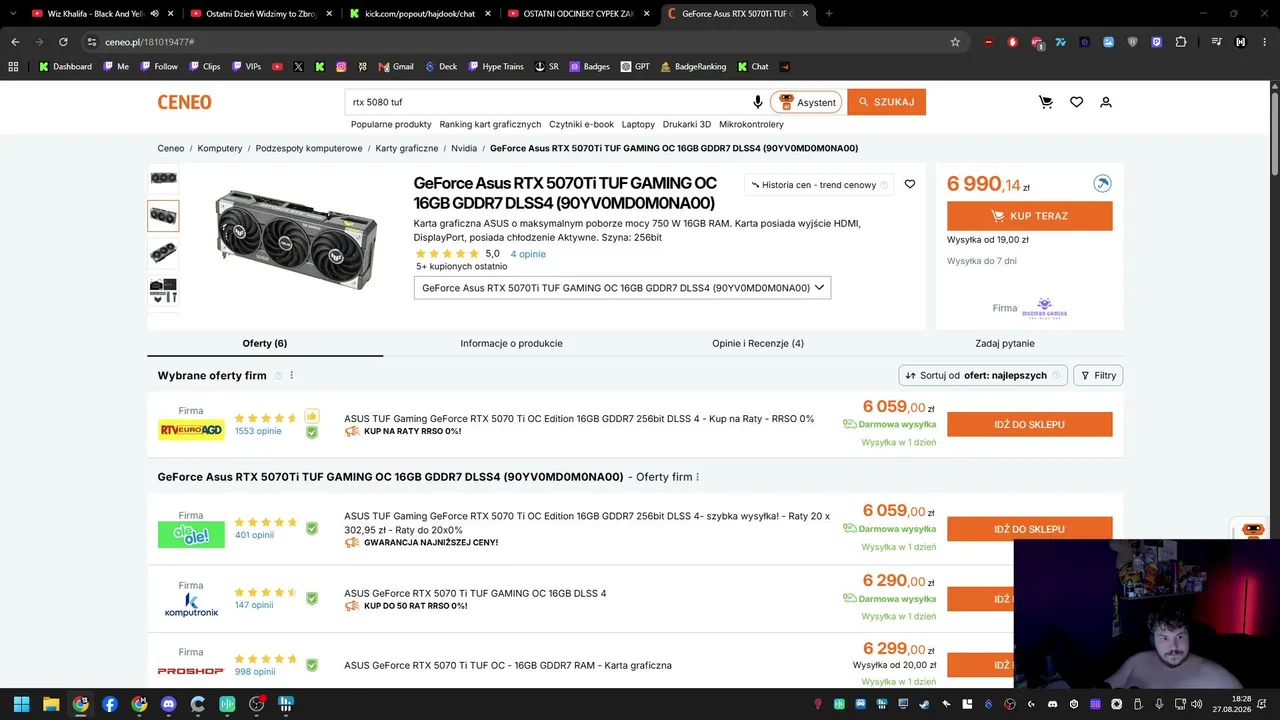Open the 'Filtry' filters button
The height and width of the screenshot is (720, 1280).
(x=1098, y=375)
